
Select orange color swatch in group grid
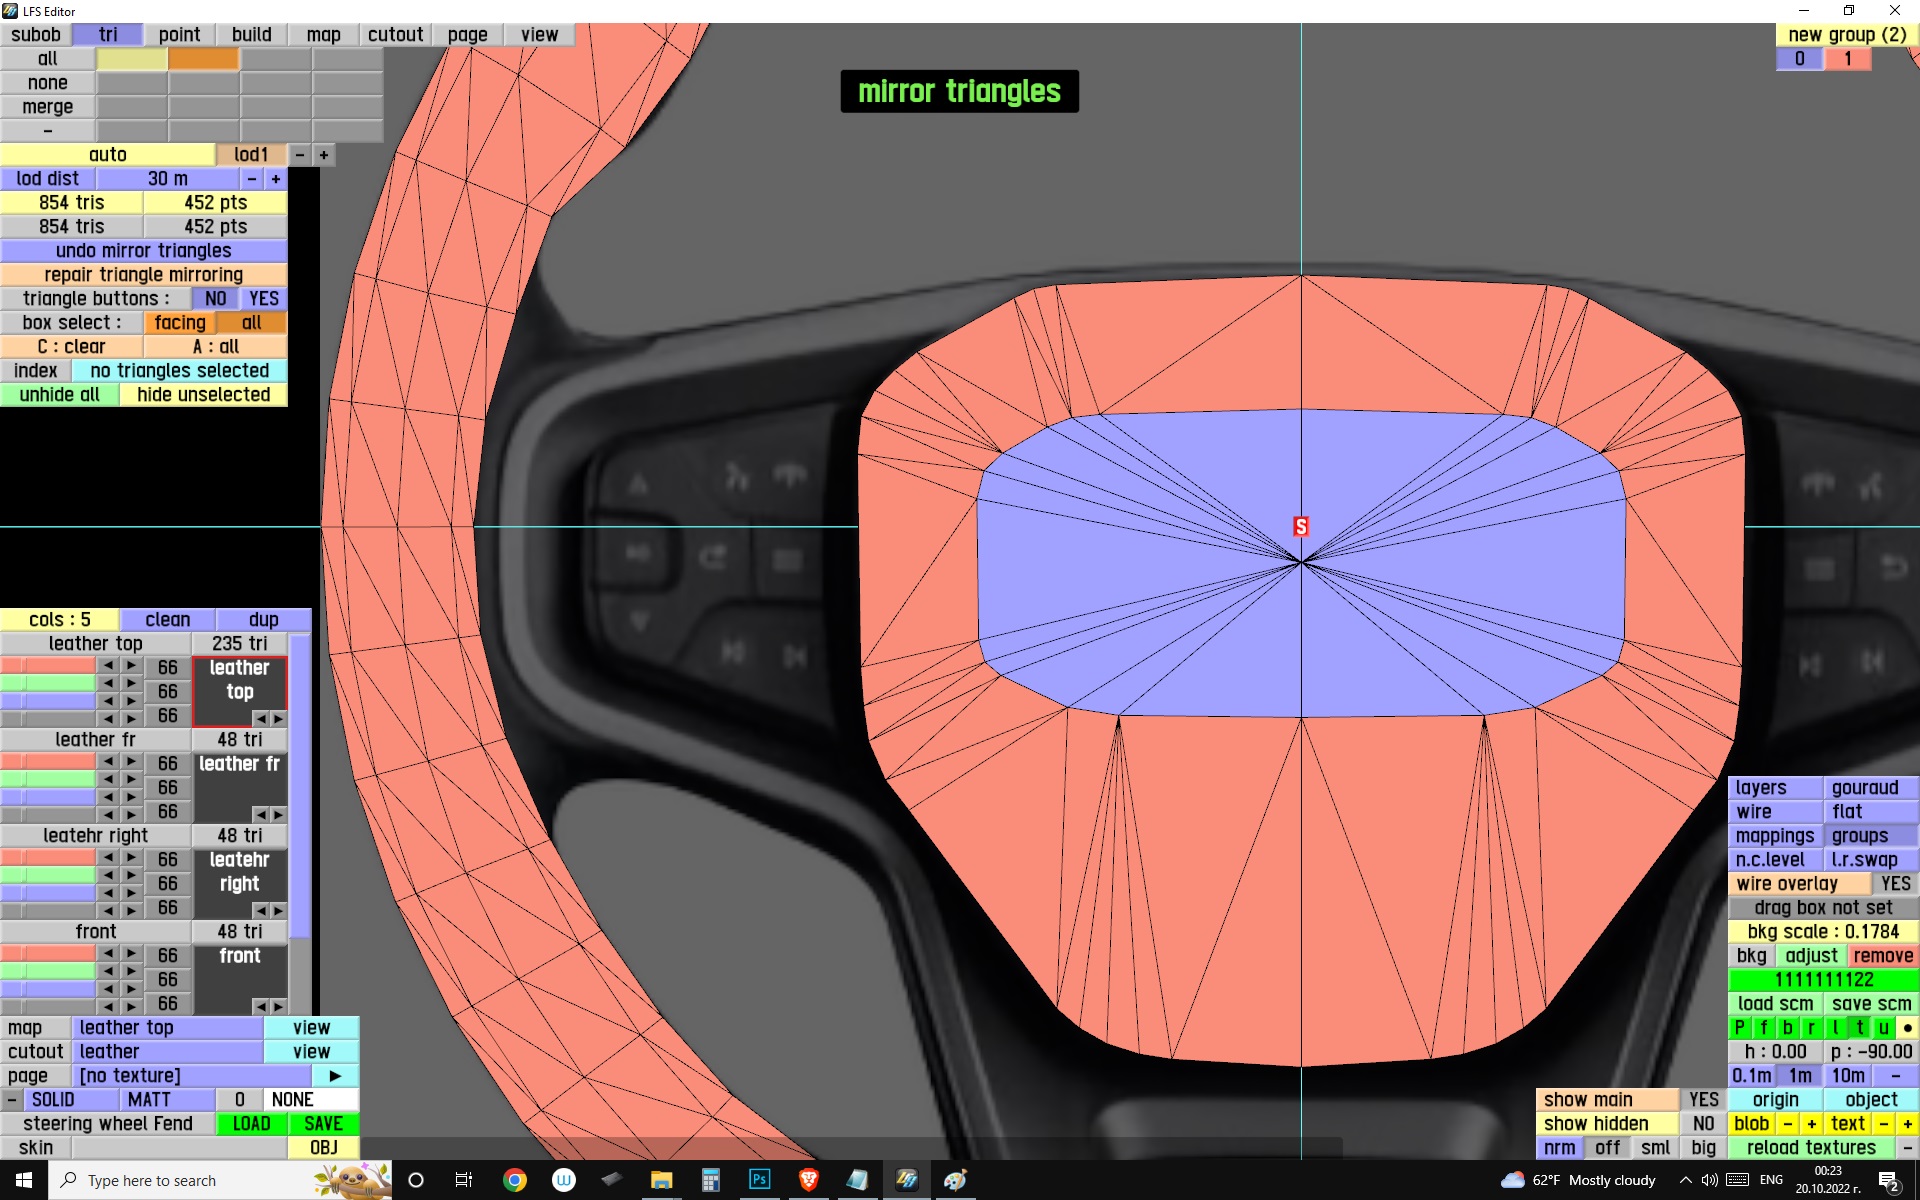click(x=204, y=59)
